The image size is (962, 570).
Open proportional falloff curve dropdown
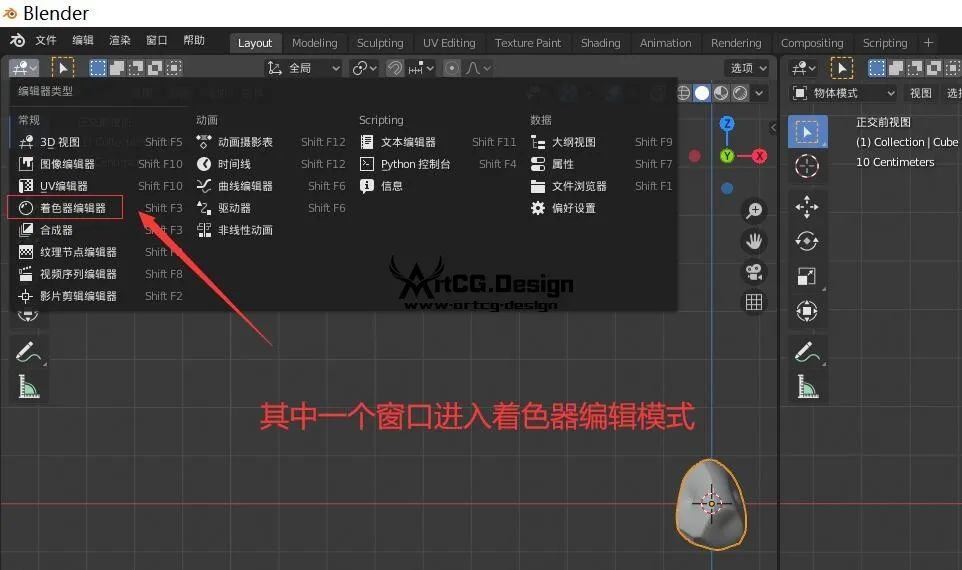479,68
